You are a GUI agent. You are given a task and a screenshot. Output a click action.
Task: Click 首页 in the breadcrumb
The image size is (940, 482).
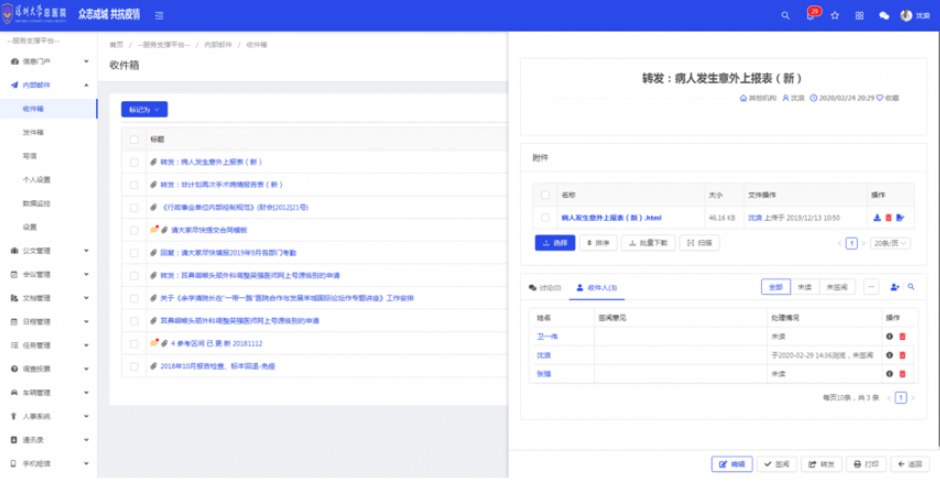pyautogui.click(x=116, y=45)
